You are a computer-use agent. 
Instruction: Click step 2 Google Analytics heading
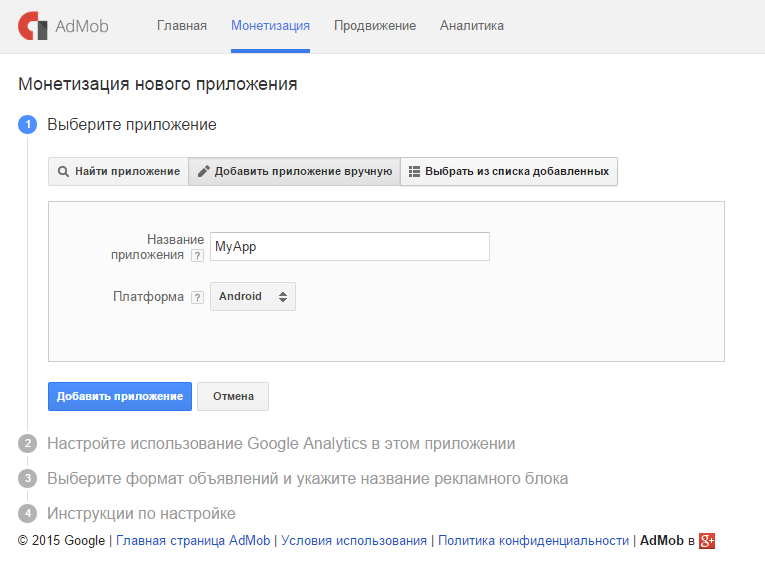point(281,444)
